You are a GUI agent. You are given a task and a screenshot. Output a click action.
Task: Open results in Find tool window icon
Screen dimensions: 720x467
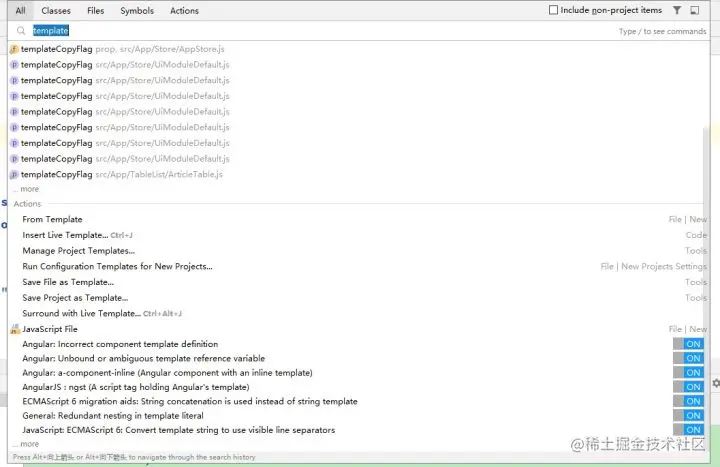(694, 10)
